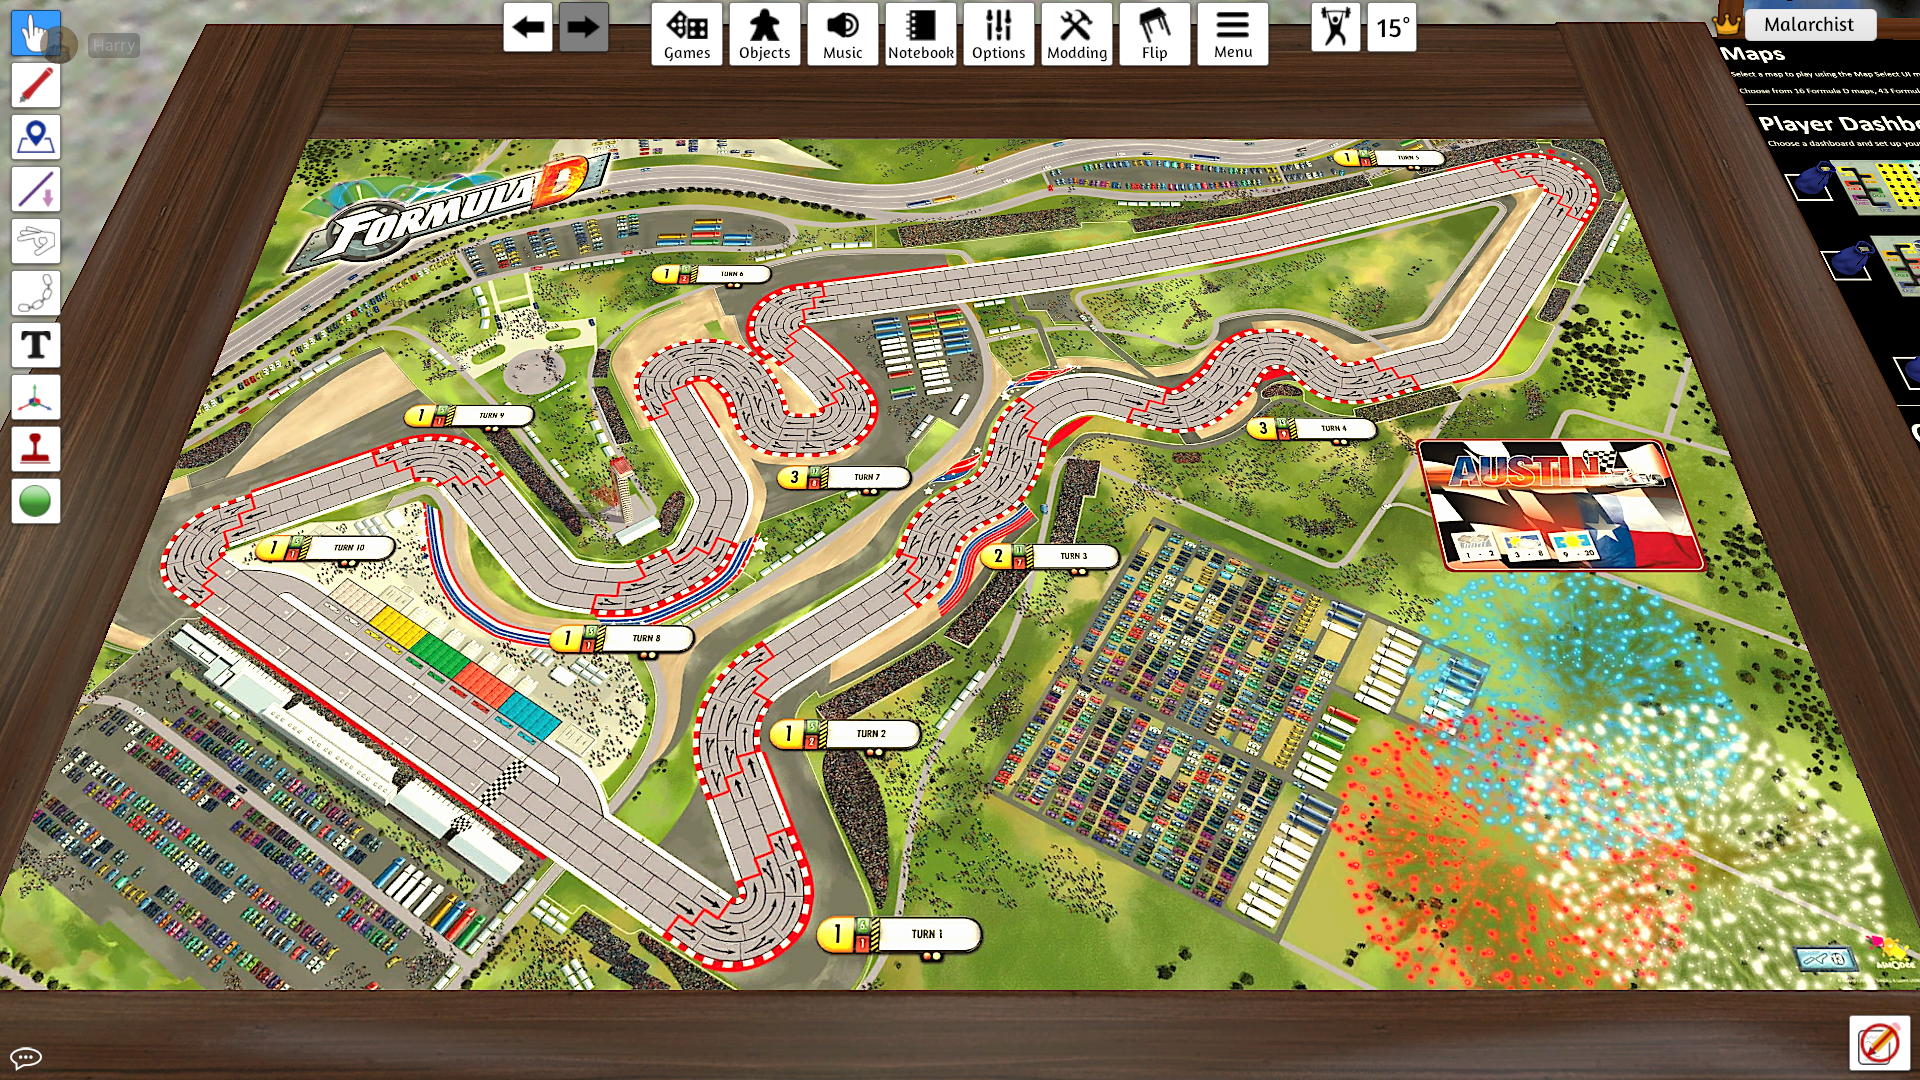The width and height of the screenshot is (1920, 1080).
Task: Open the Objects menu
Action: point(764,34)
